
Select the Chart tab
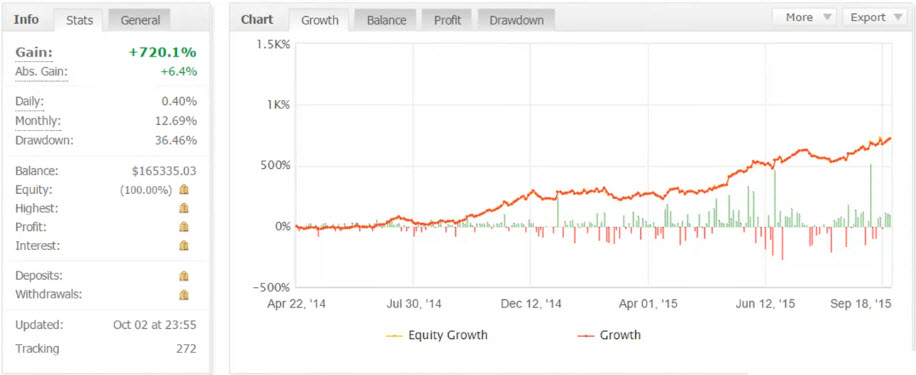tap(258, 19)
